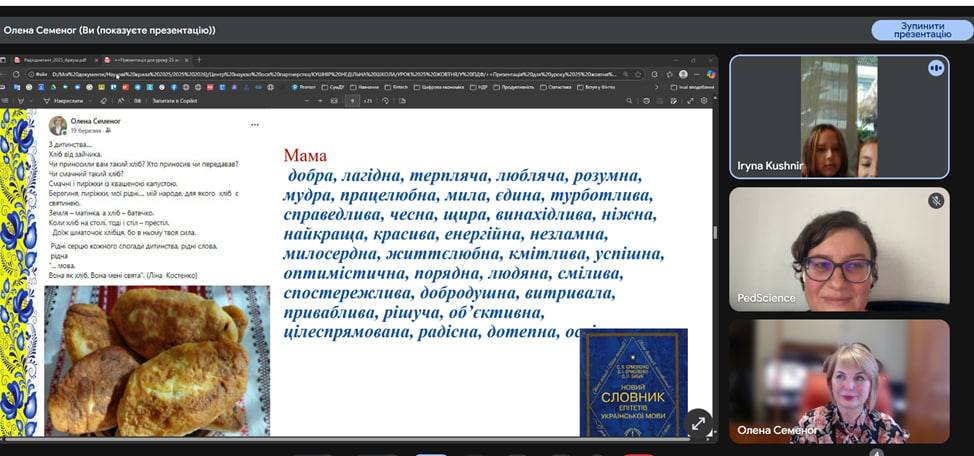Open a new browser tab with plus icon
This screenshot has height=456, width=974.
[x=198, y=60]
